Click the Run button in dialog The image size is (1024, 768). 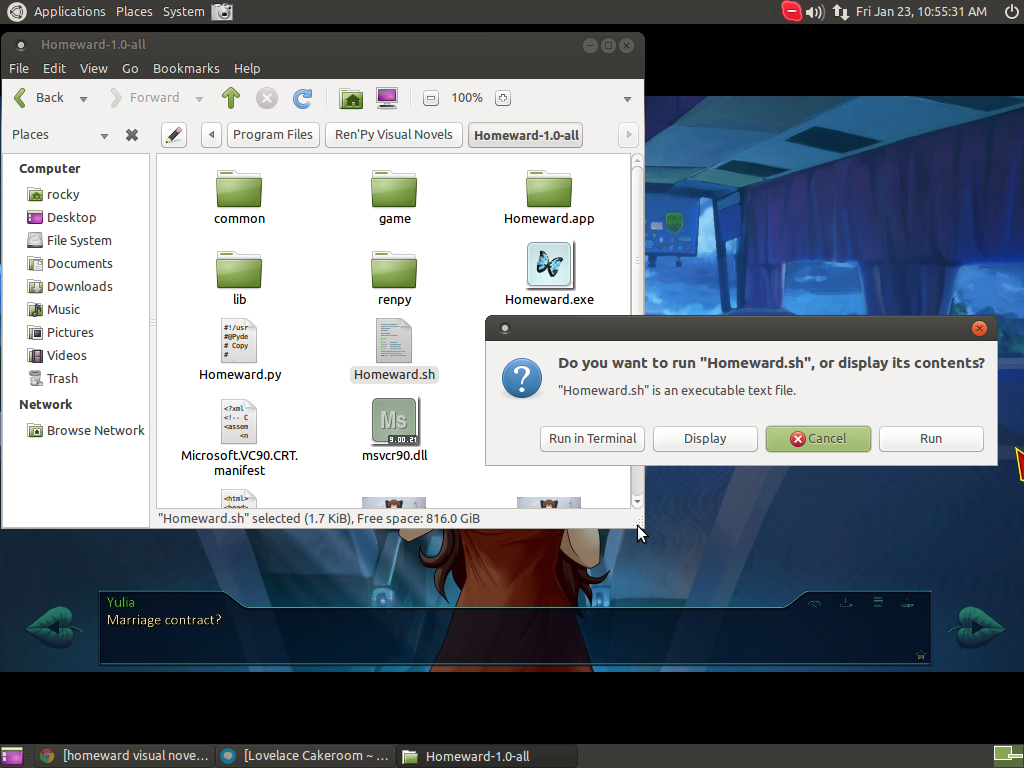coord(931,439)
